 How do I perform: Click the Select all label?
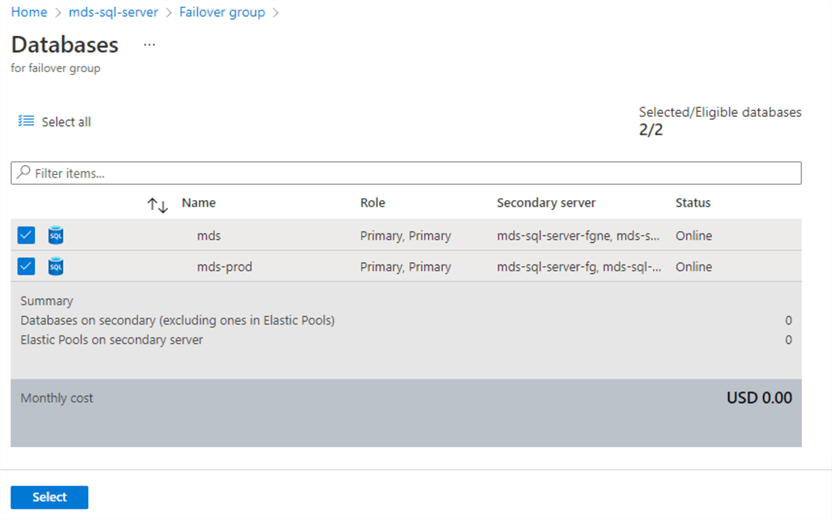click(x=66, y=122)
